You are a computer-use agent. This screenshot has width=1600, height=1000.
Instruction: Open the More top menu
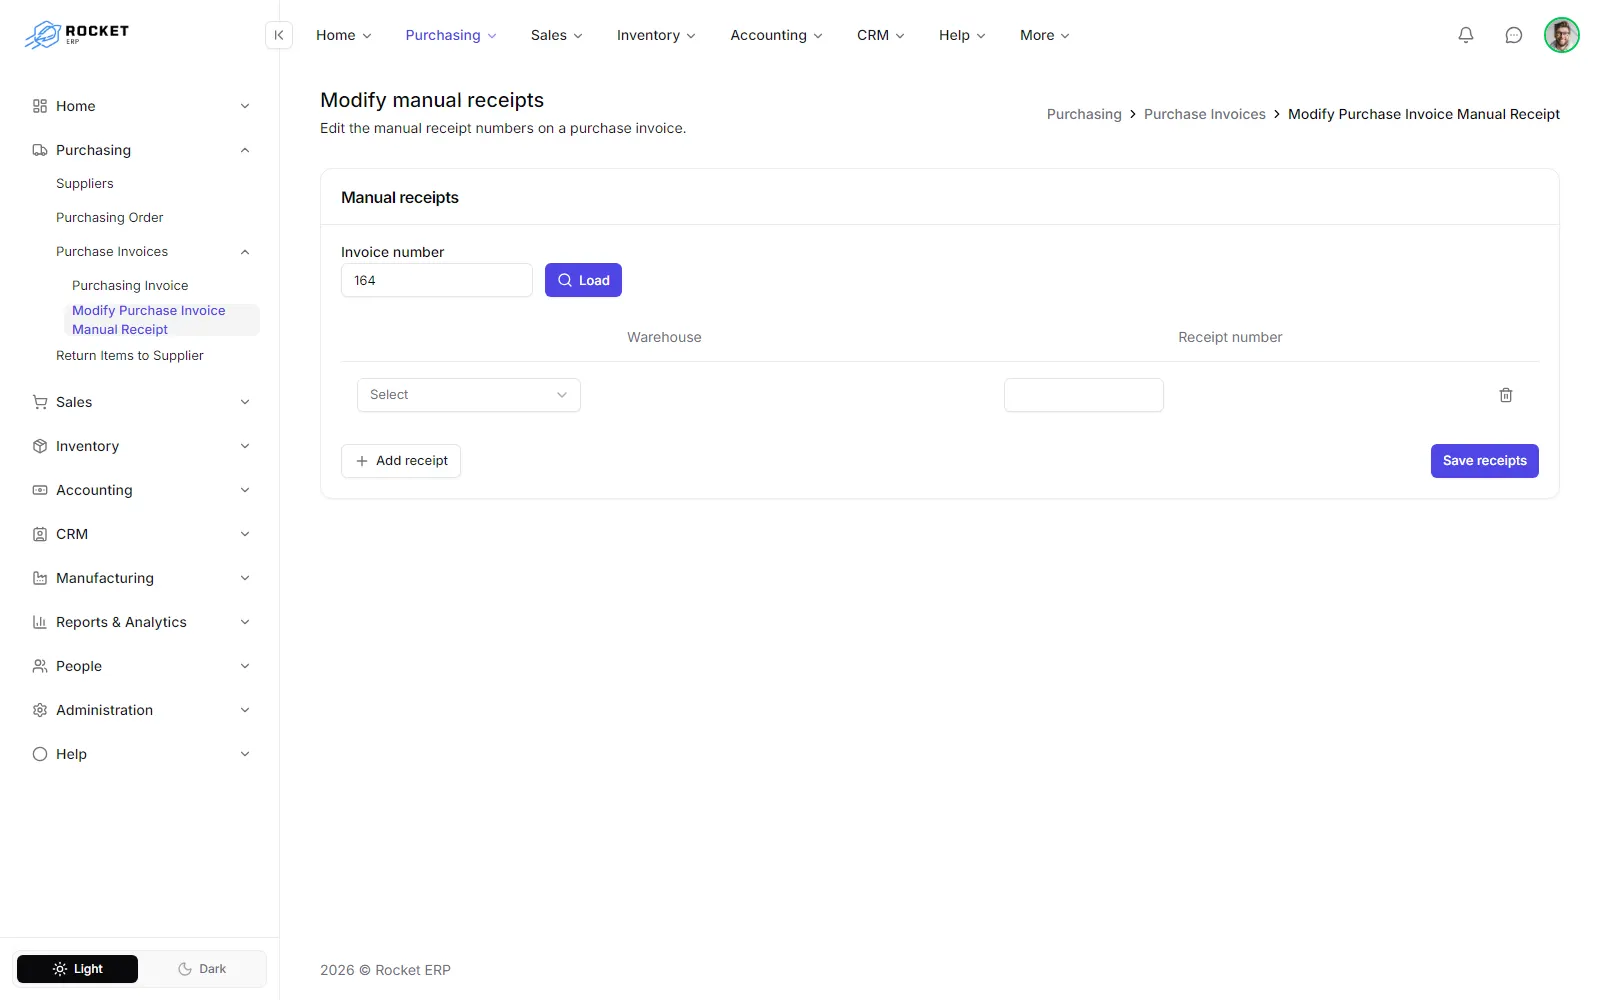pyautogui.click(x=1045, y=35)
